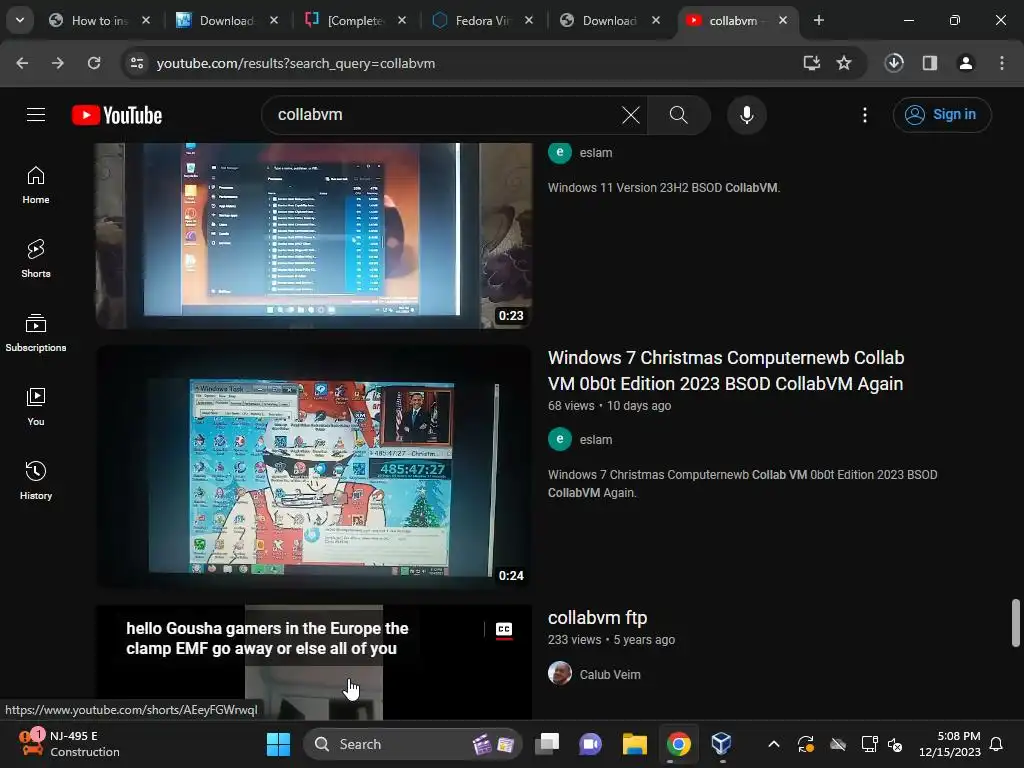Click taskbar Search box
Image resolution: width=1024 pixels, height=768 pixels.
pyautogui.click(x=413, y=744)
